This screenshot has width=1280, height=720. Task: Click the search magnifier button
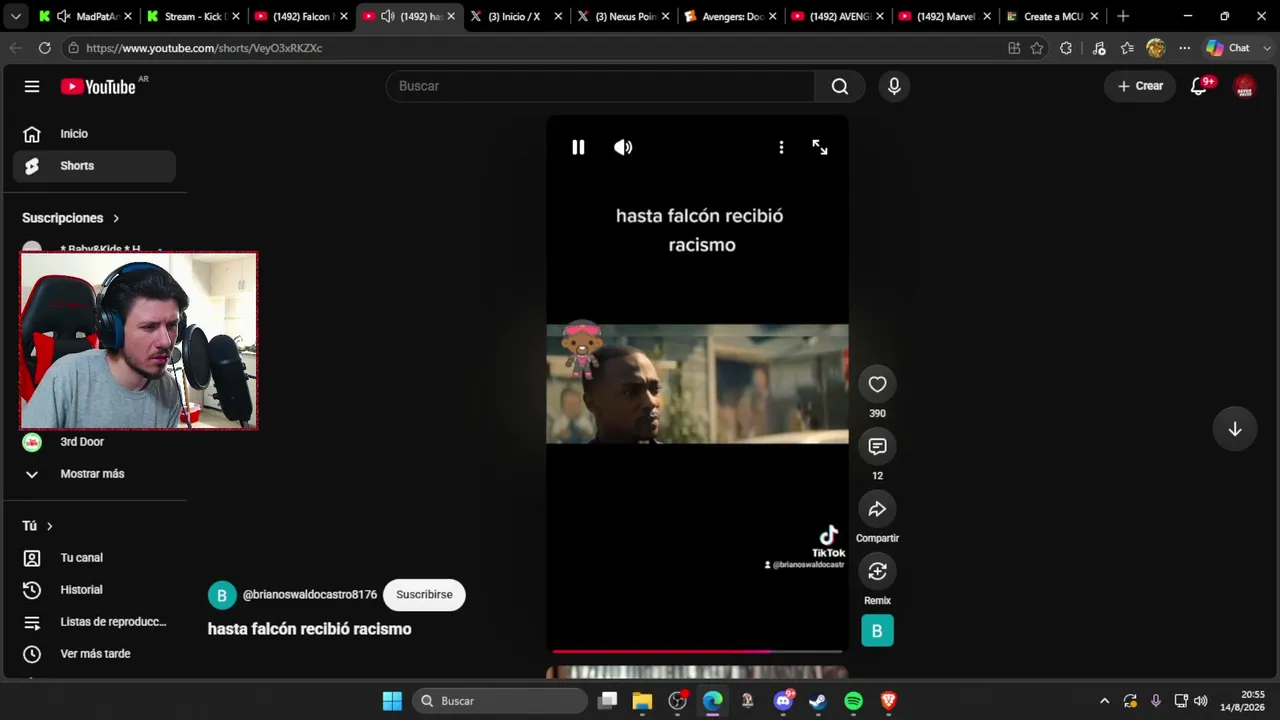[x=840, y=86]
